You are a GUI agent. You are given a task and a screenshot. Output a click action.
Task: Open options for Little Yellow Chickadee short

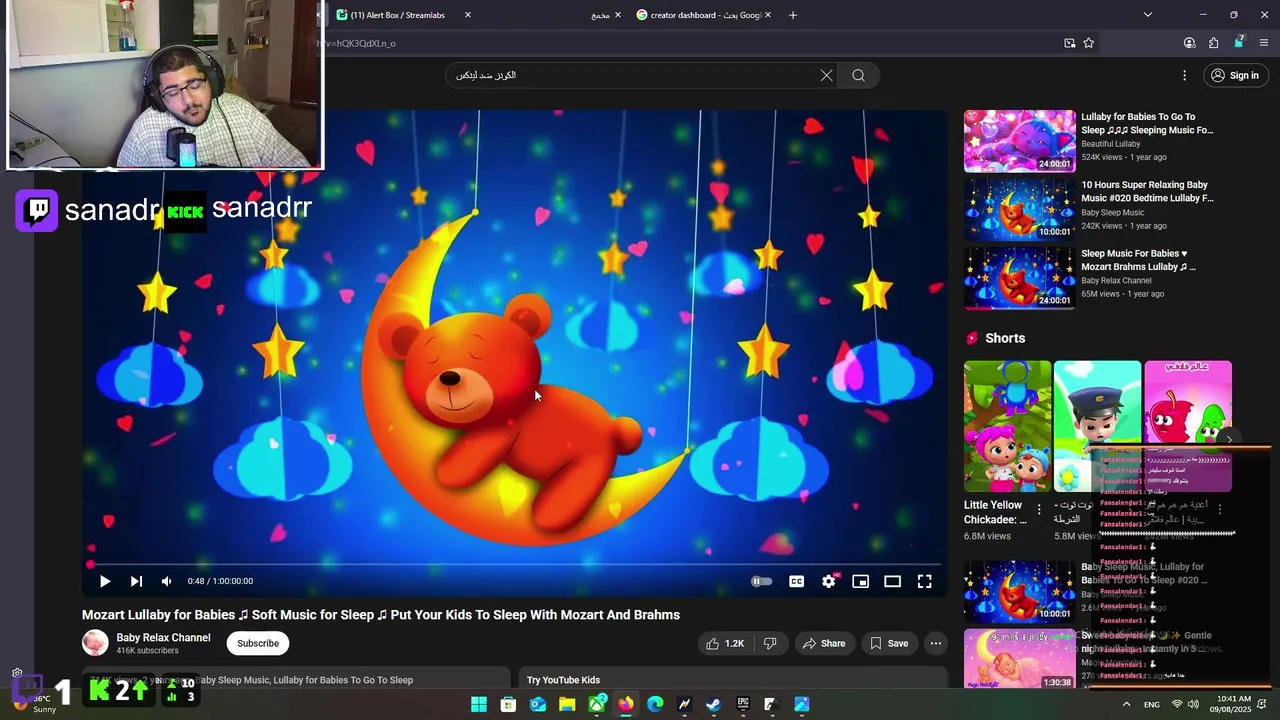pos(1038,510)
